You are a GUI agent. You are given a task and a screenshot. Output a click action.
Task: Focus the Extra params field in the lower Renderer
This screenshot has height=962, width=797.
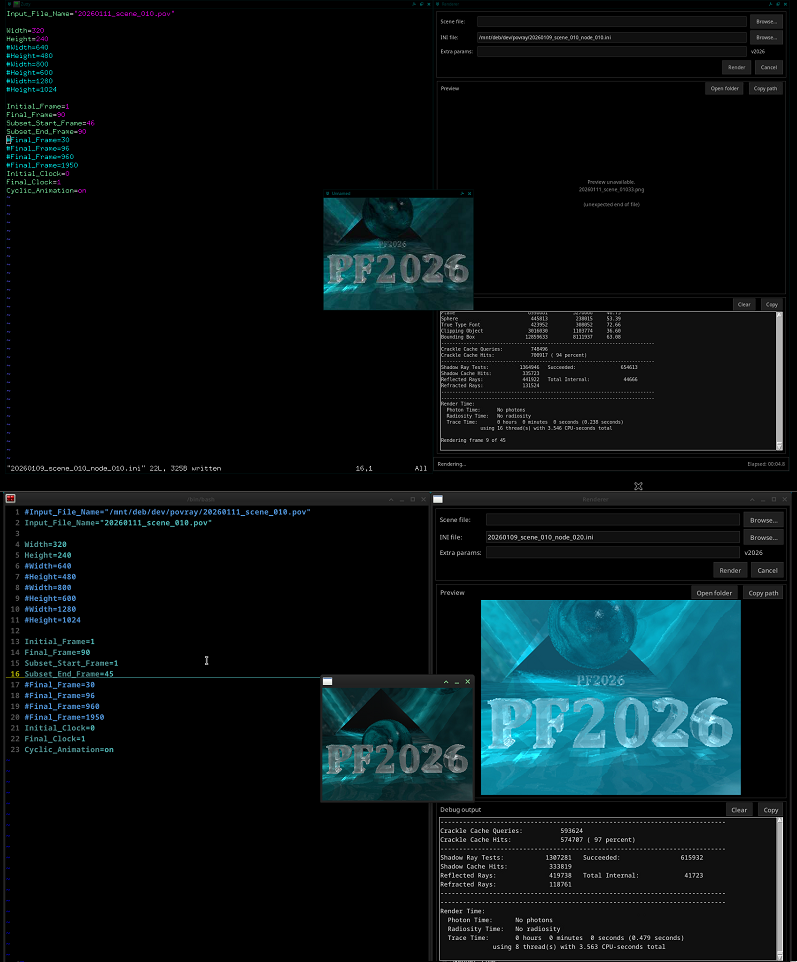[611, 552]
